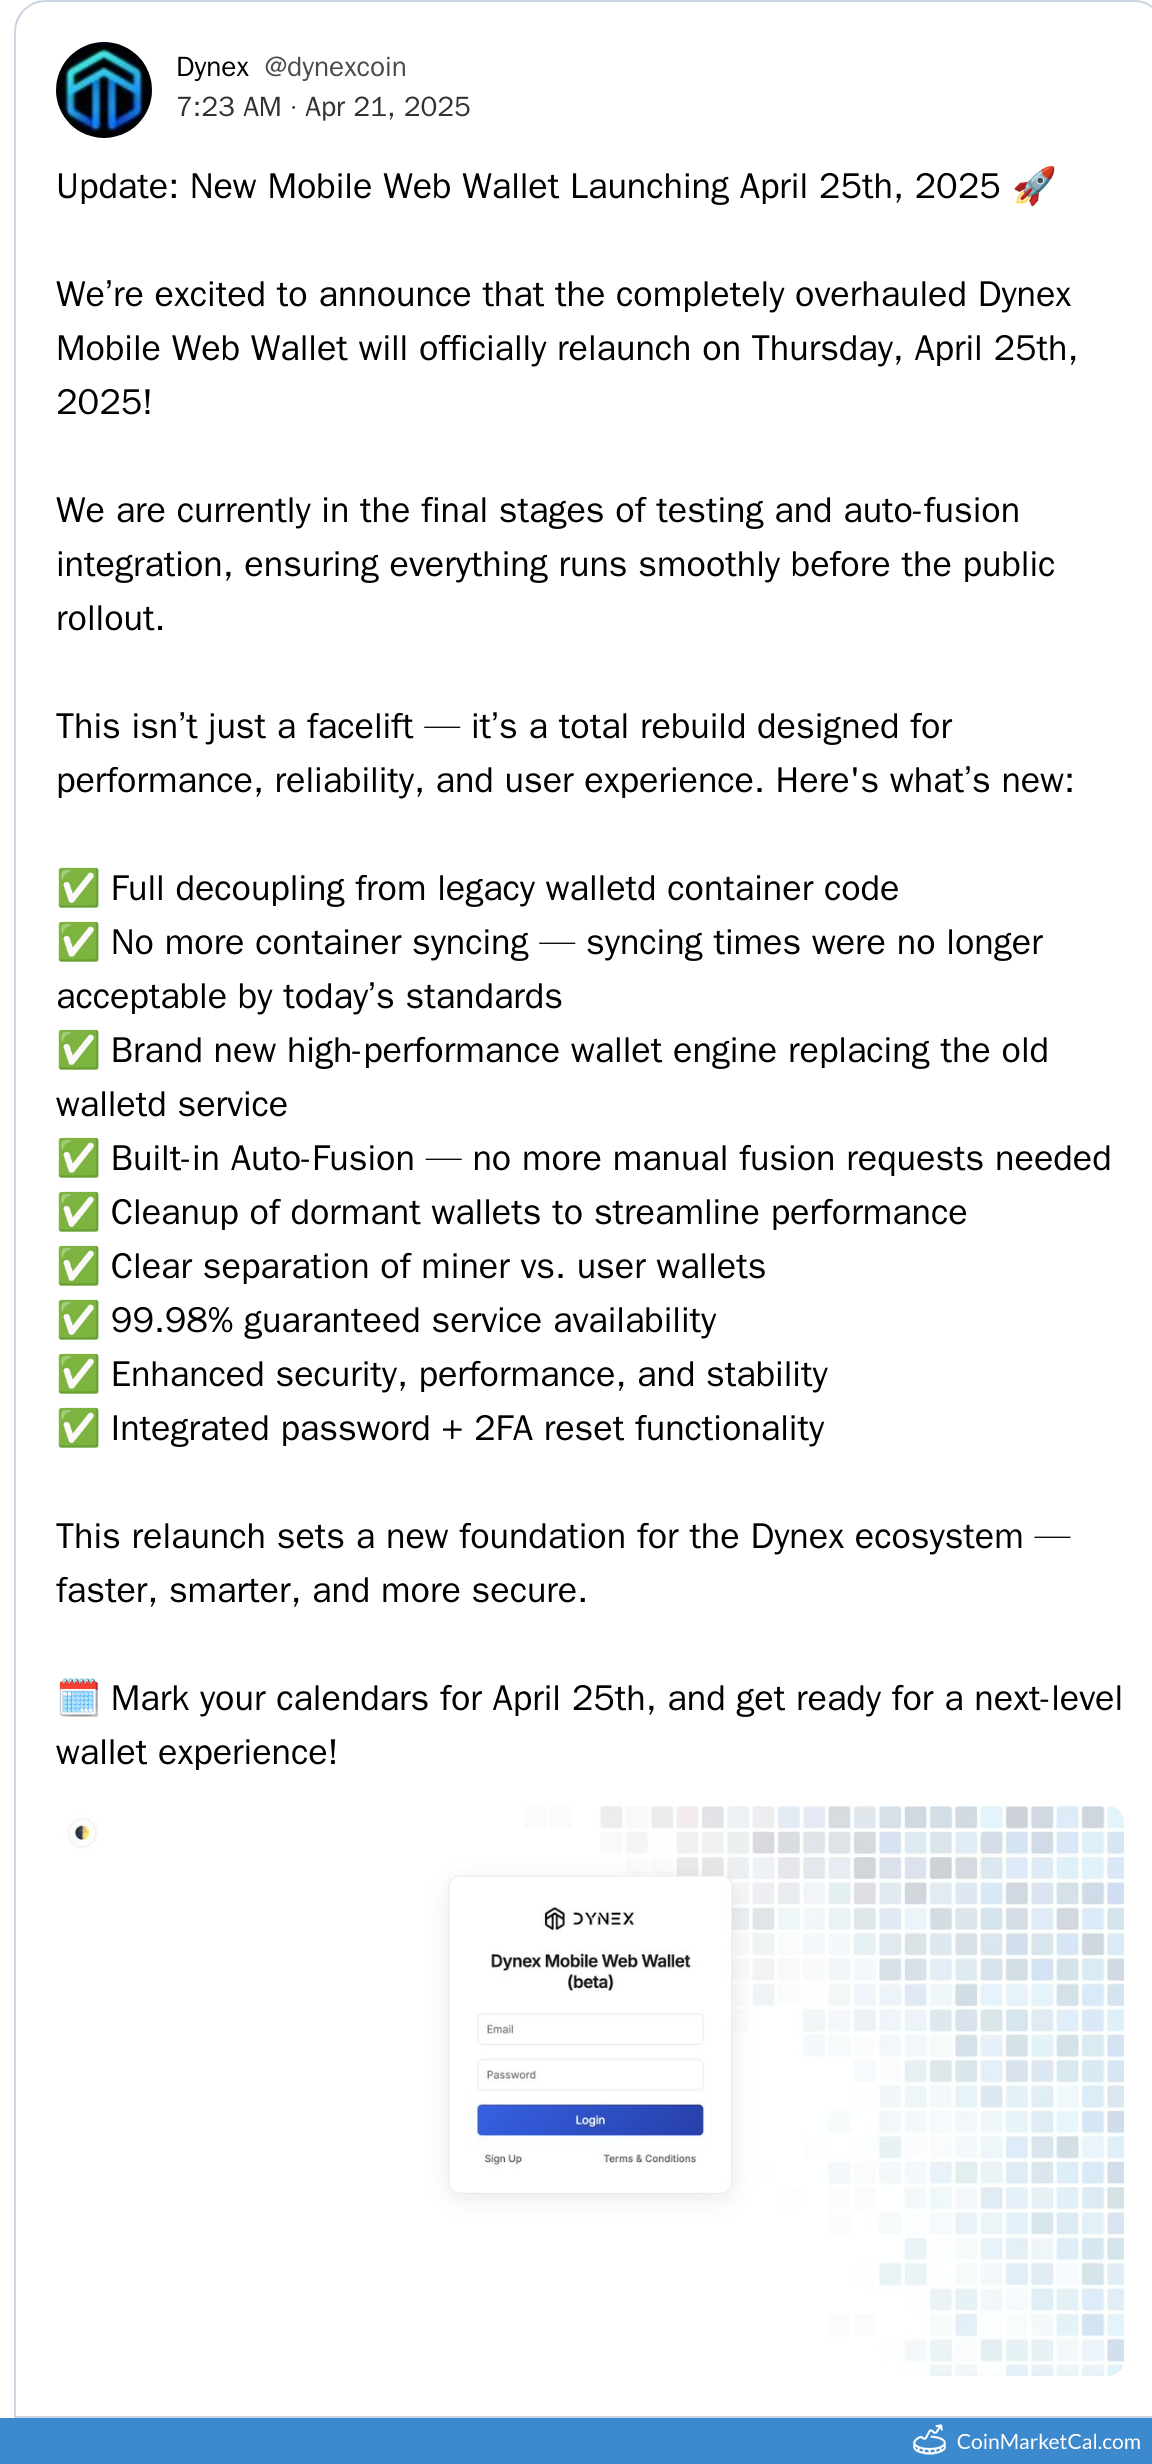This screenshot has width=1152, height=2464.
Task: Click the Dynex profile avatar logo
Action: point(104,90)
